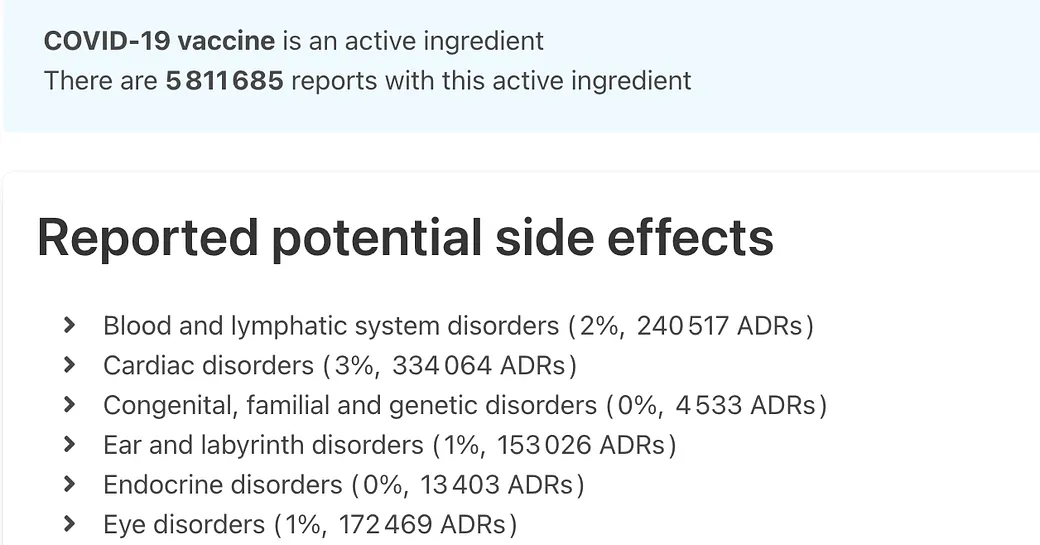Click the 334 064 ADRs figure
This screenshot has height=545, width=1040.
[479, 365]
